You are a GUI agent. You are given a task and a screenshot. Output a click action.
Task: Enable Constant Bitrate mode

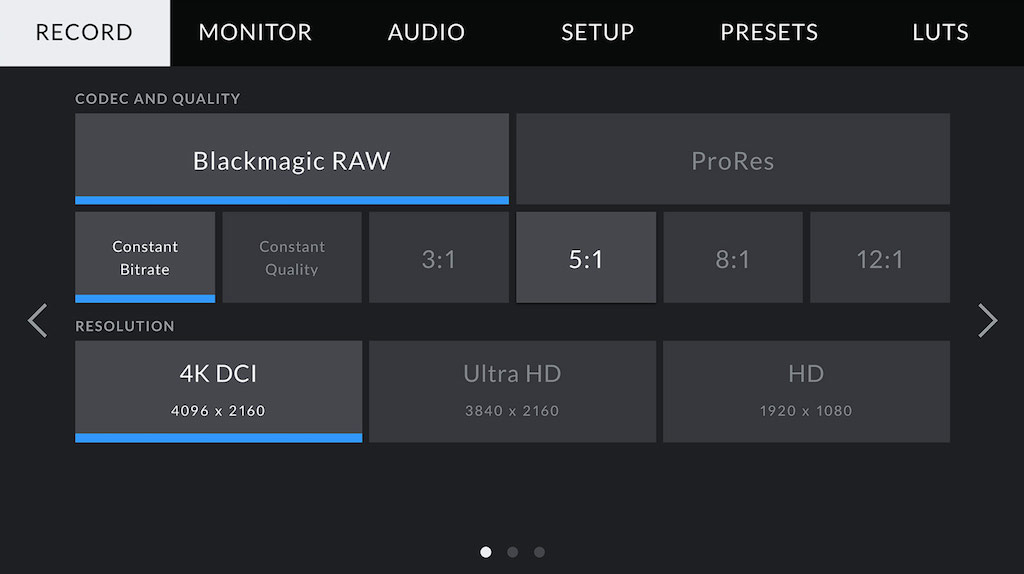pos(145,257)
